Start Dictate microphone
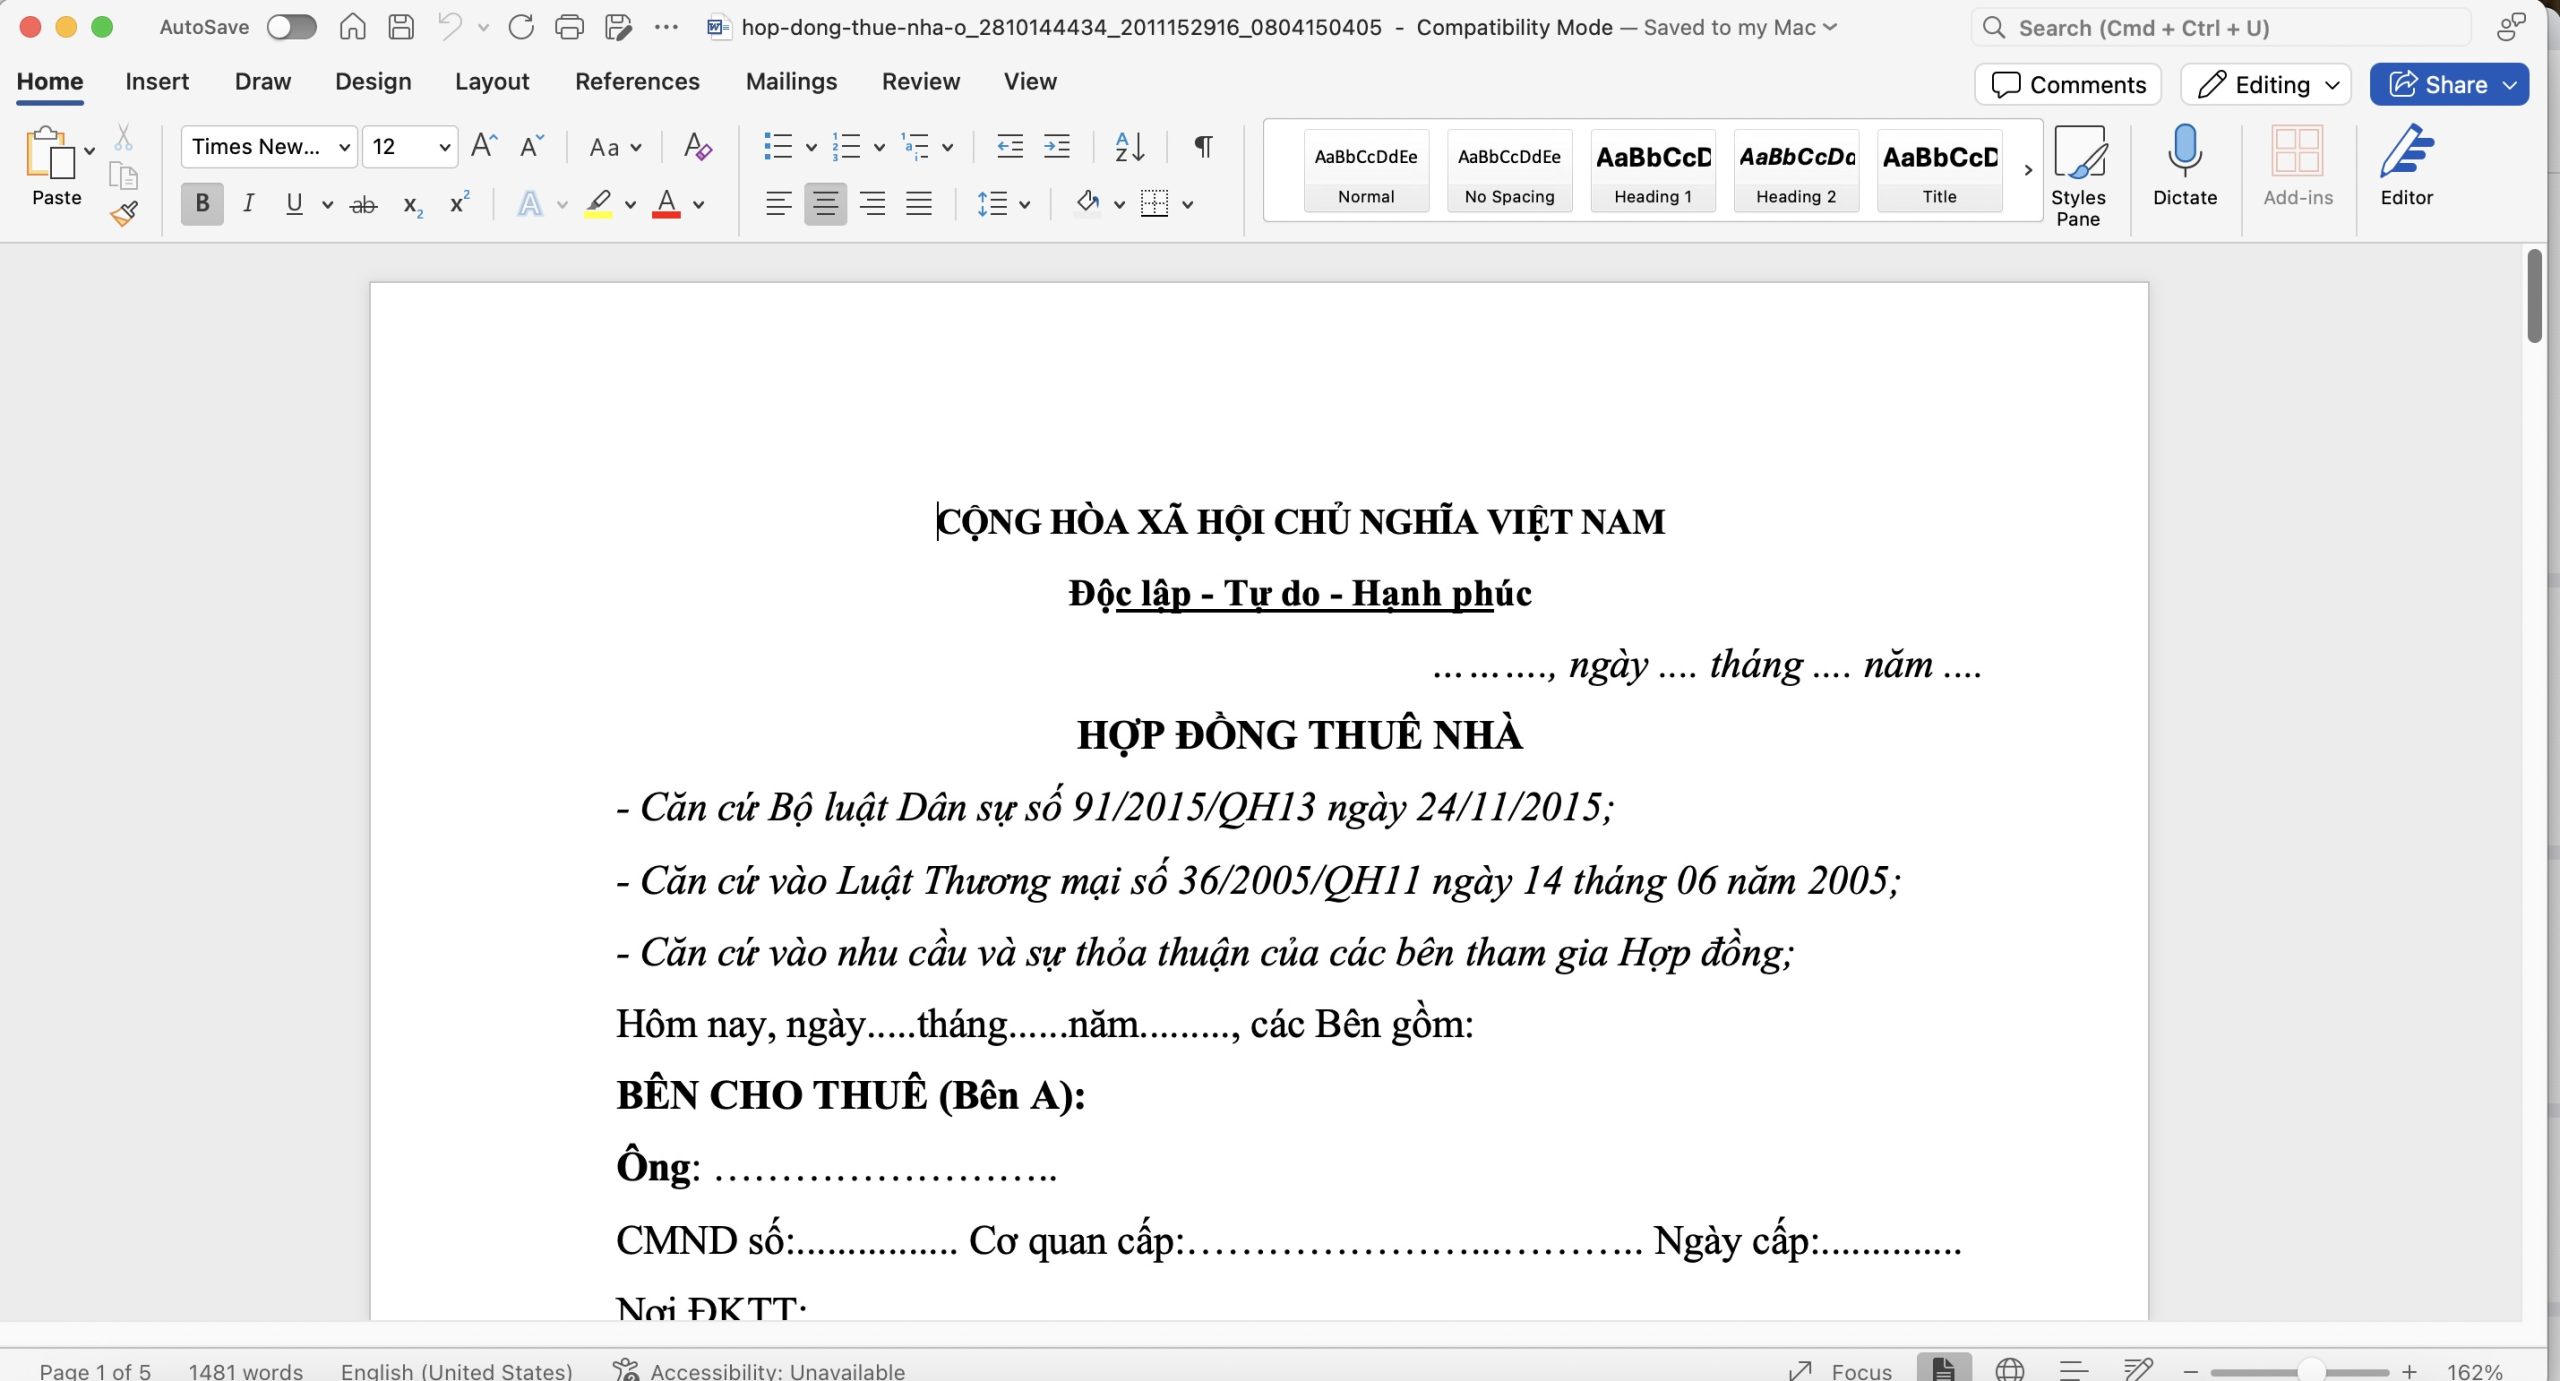 (x=2185, y=166)
